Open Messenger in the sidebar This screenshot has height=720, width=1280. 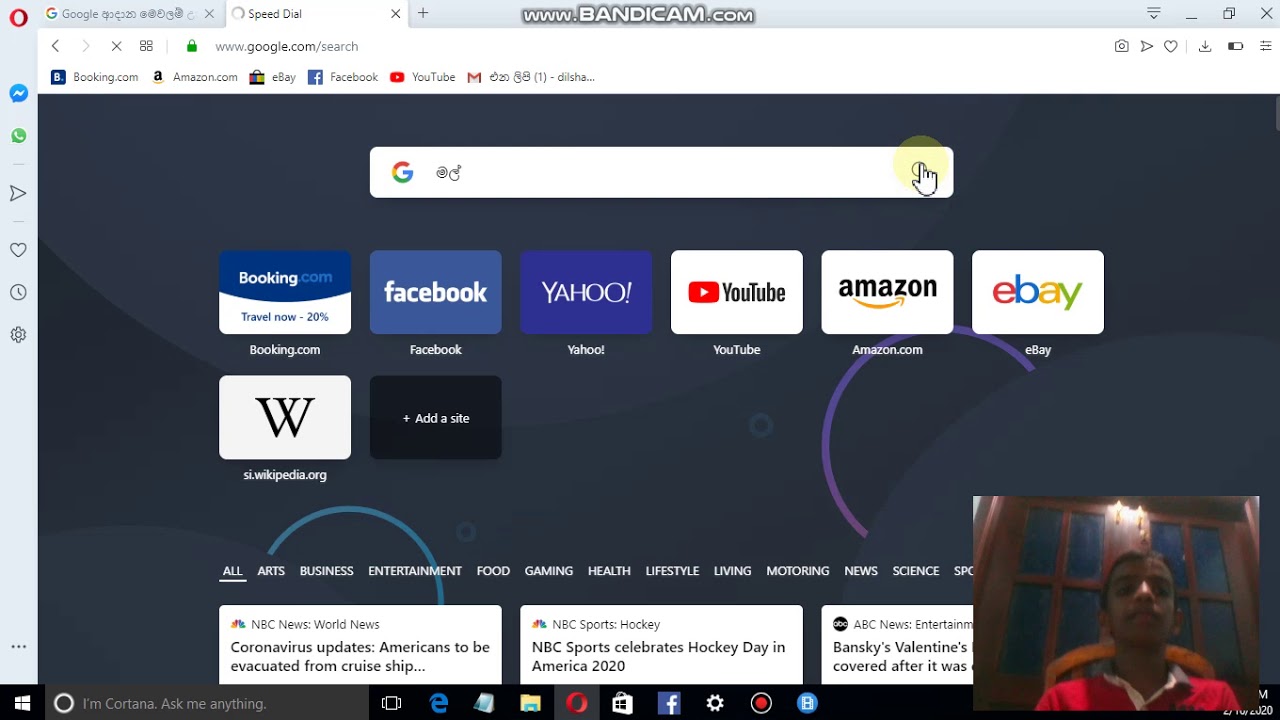(18, 93)
